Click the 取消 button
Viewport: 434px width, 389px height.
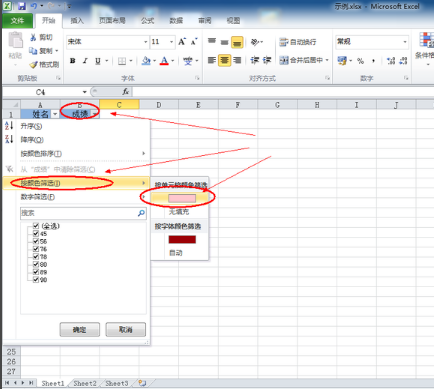126,330
